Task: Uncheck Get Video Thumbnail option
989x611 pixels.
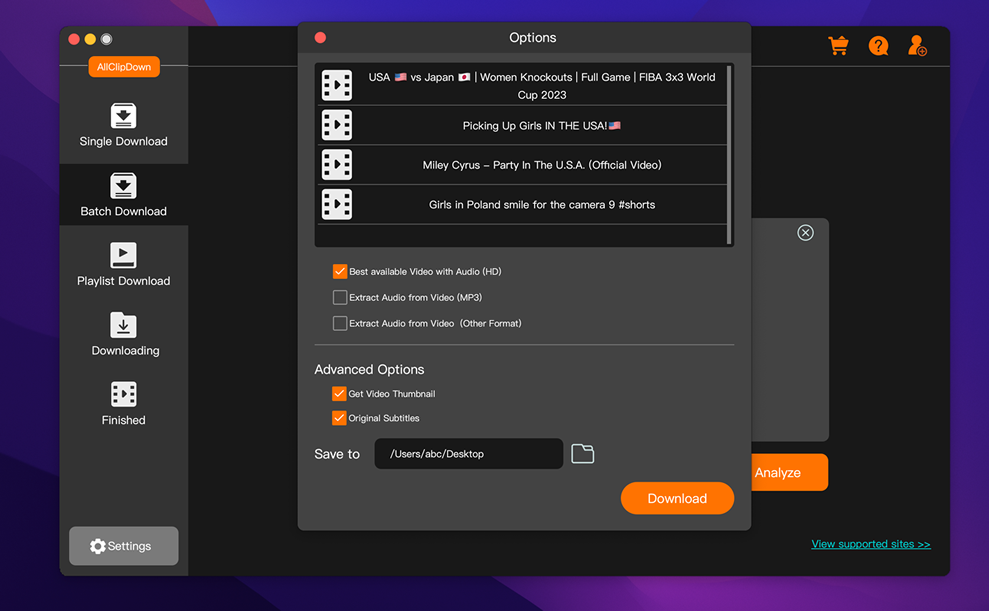Action: (339, 393)
